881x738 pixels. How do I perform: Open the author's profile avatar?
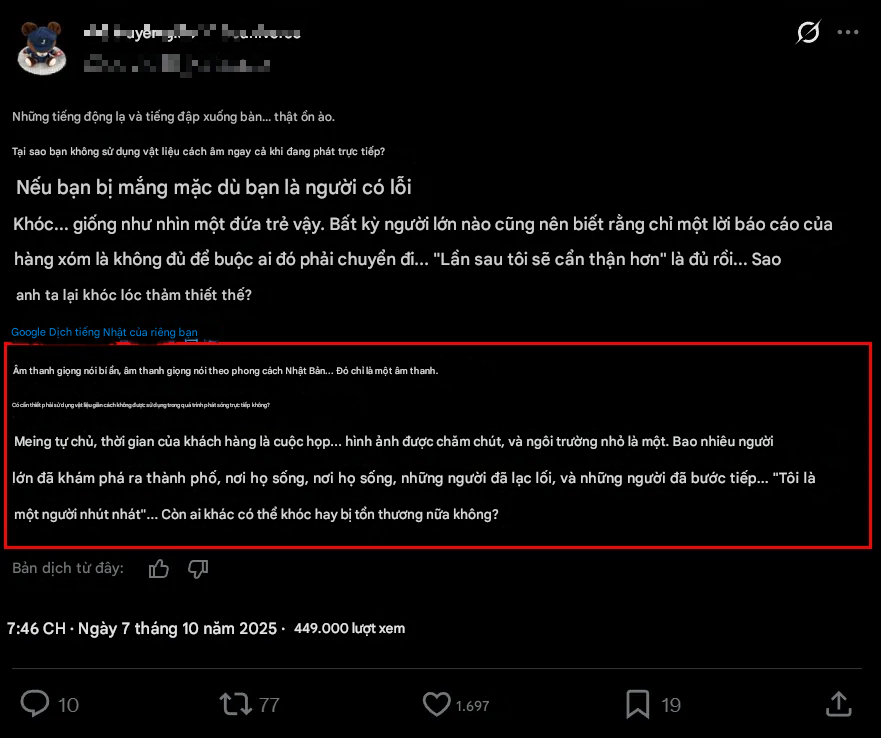pos(42,46)
